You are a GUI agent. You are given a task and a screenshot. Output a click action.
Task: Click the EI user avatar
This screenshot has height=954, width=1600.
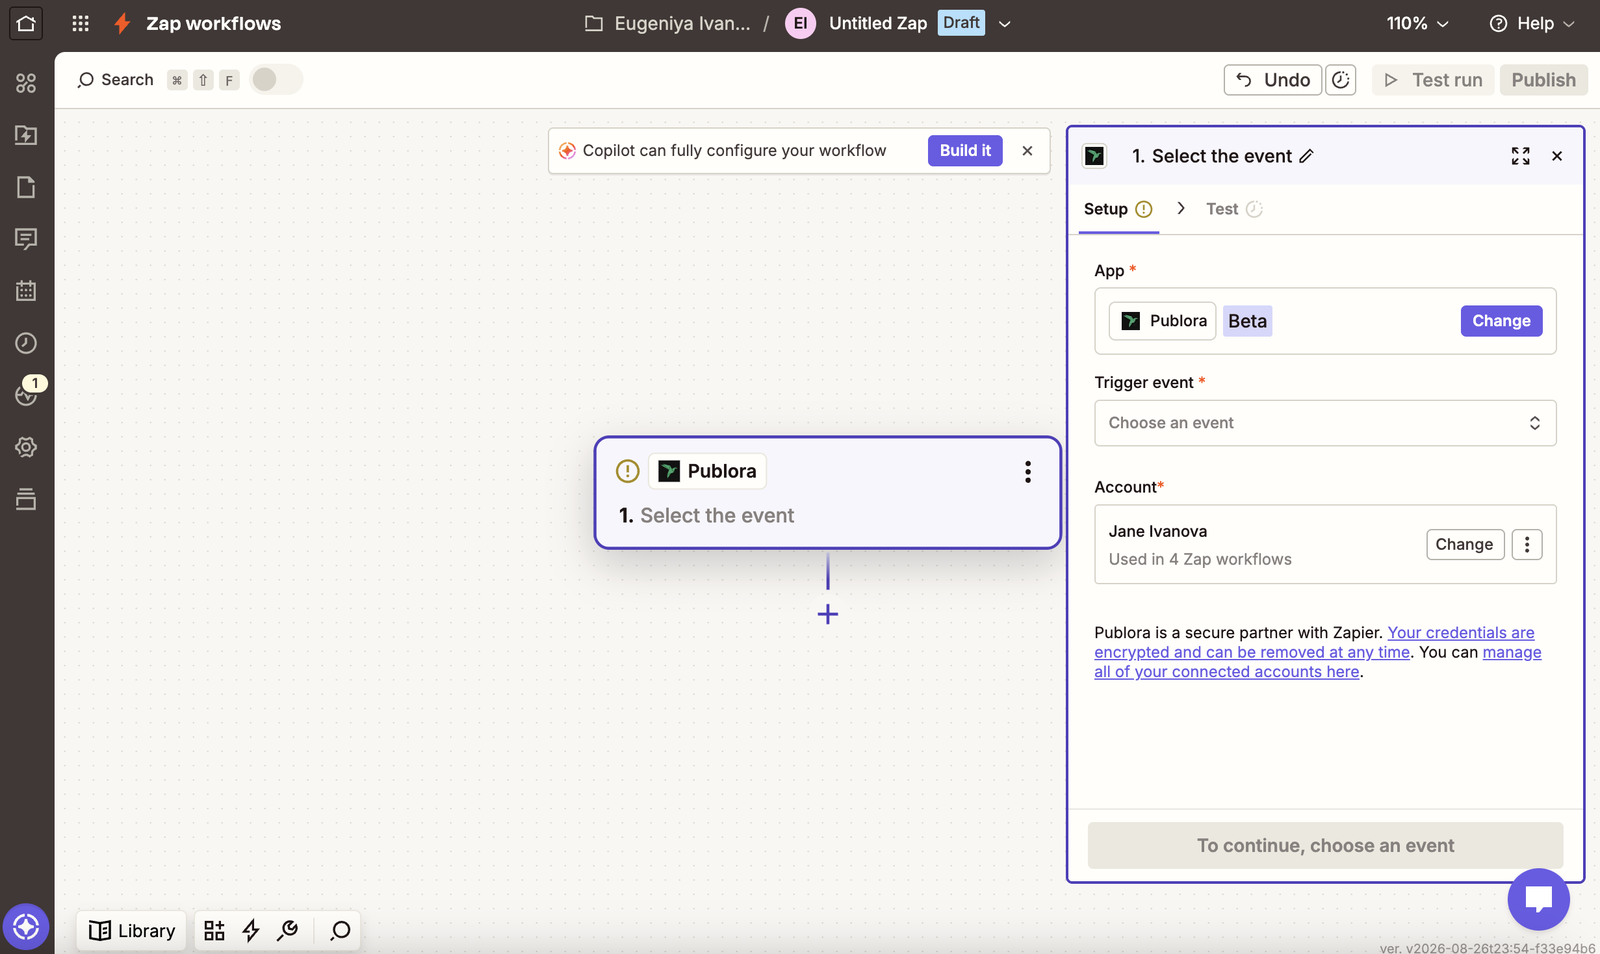(x=801, y=23)
